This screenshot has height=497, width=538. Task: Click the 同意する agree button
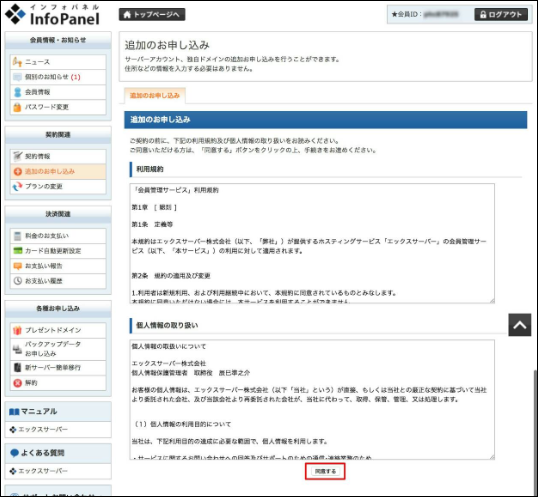(325, 471)
